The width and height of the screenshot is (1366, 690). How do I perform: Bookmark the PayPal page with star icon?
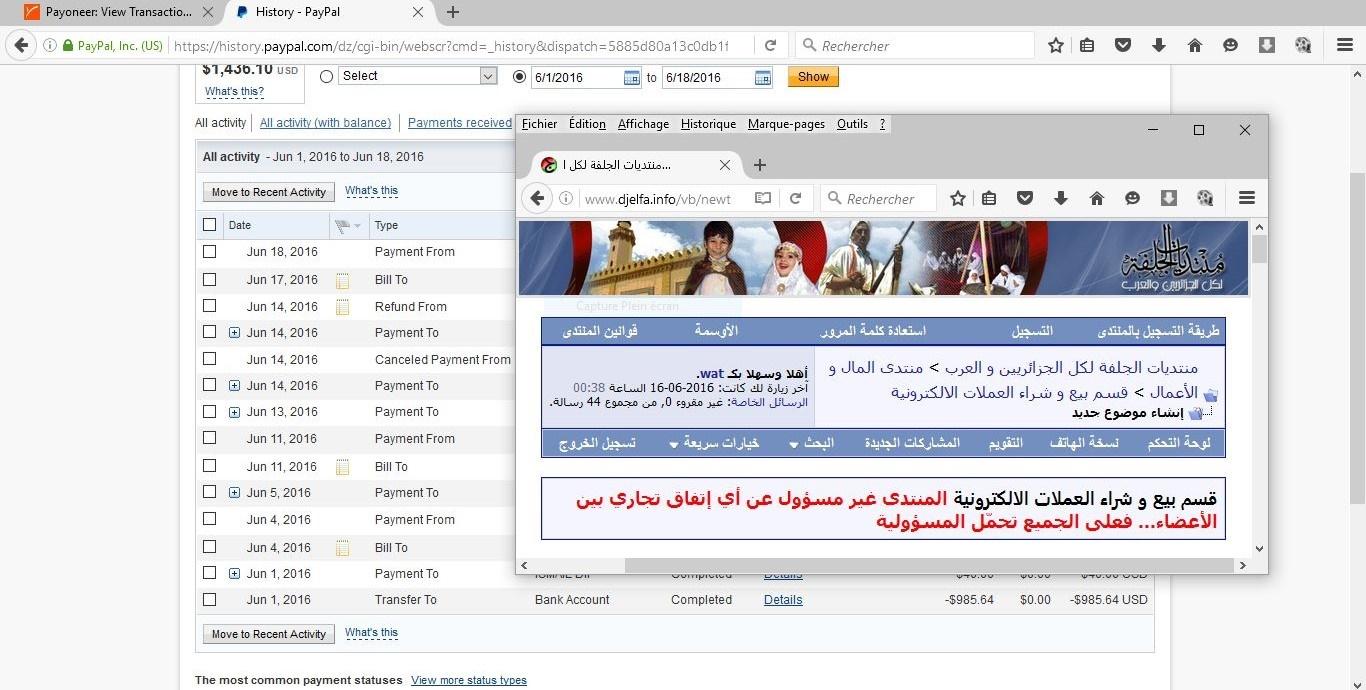pyautogui.click(x=1056, y=45)
